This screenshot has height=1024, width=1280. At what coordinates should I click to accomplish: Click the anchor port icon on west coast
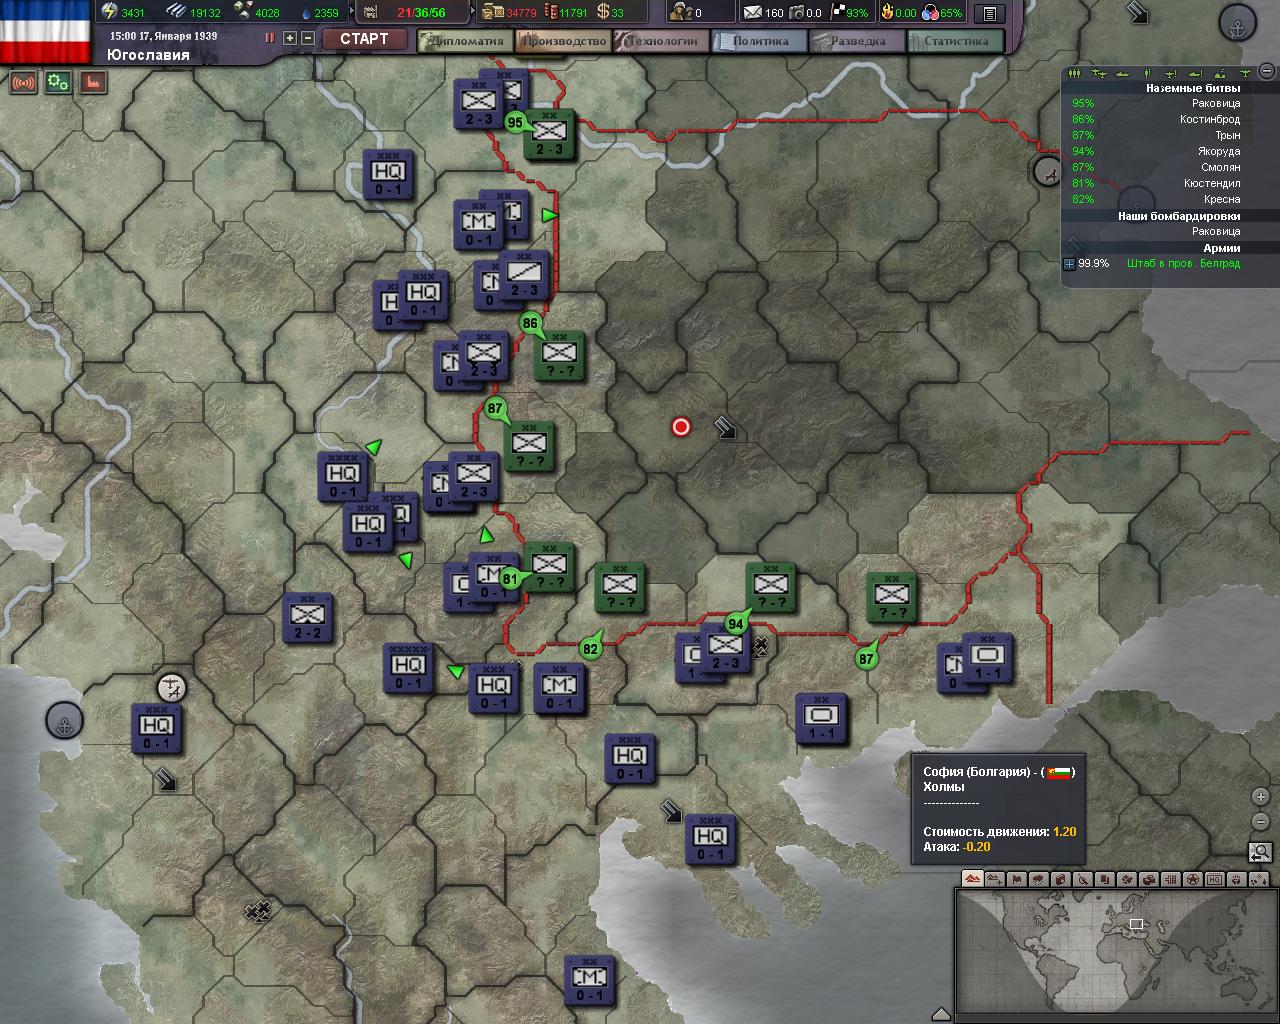coord(64,722)
